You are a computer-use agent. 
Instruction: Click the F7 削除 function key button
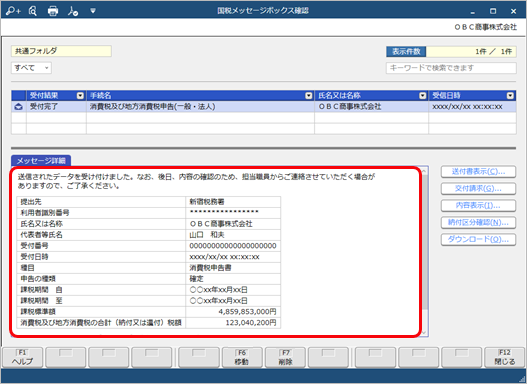pos(285,357)
